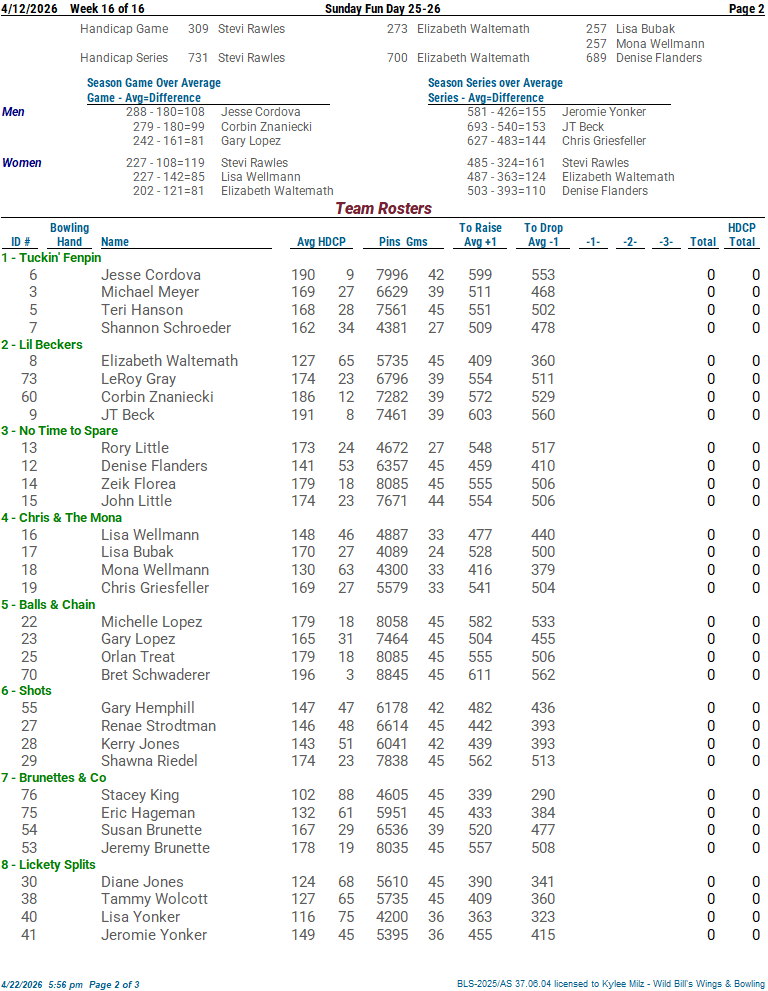
Task: Click the 'Women' category label
Action: click(21, 163)
